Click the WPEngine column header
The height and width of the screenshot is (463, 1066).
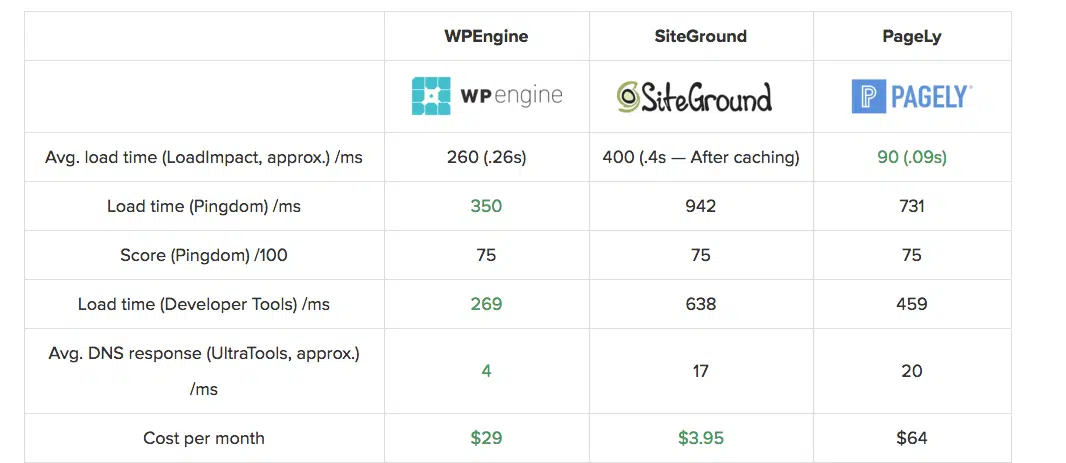(x=486, y=36)
